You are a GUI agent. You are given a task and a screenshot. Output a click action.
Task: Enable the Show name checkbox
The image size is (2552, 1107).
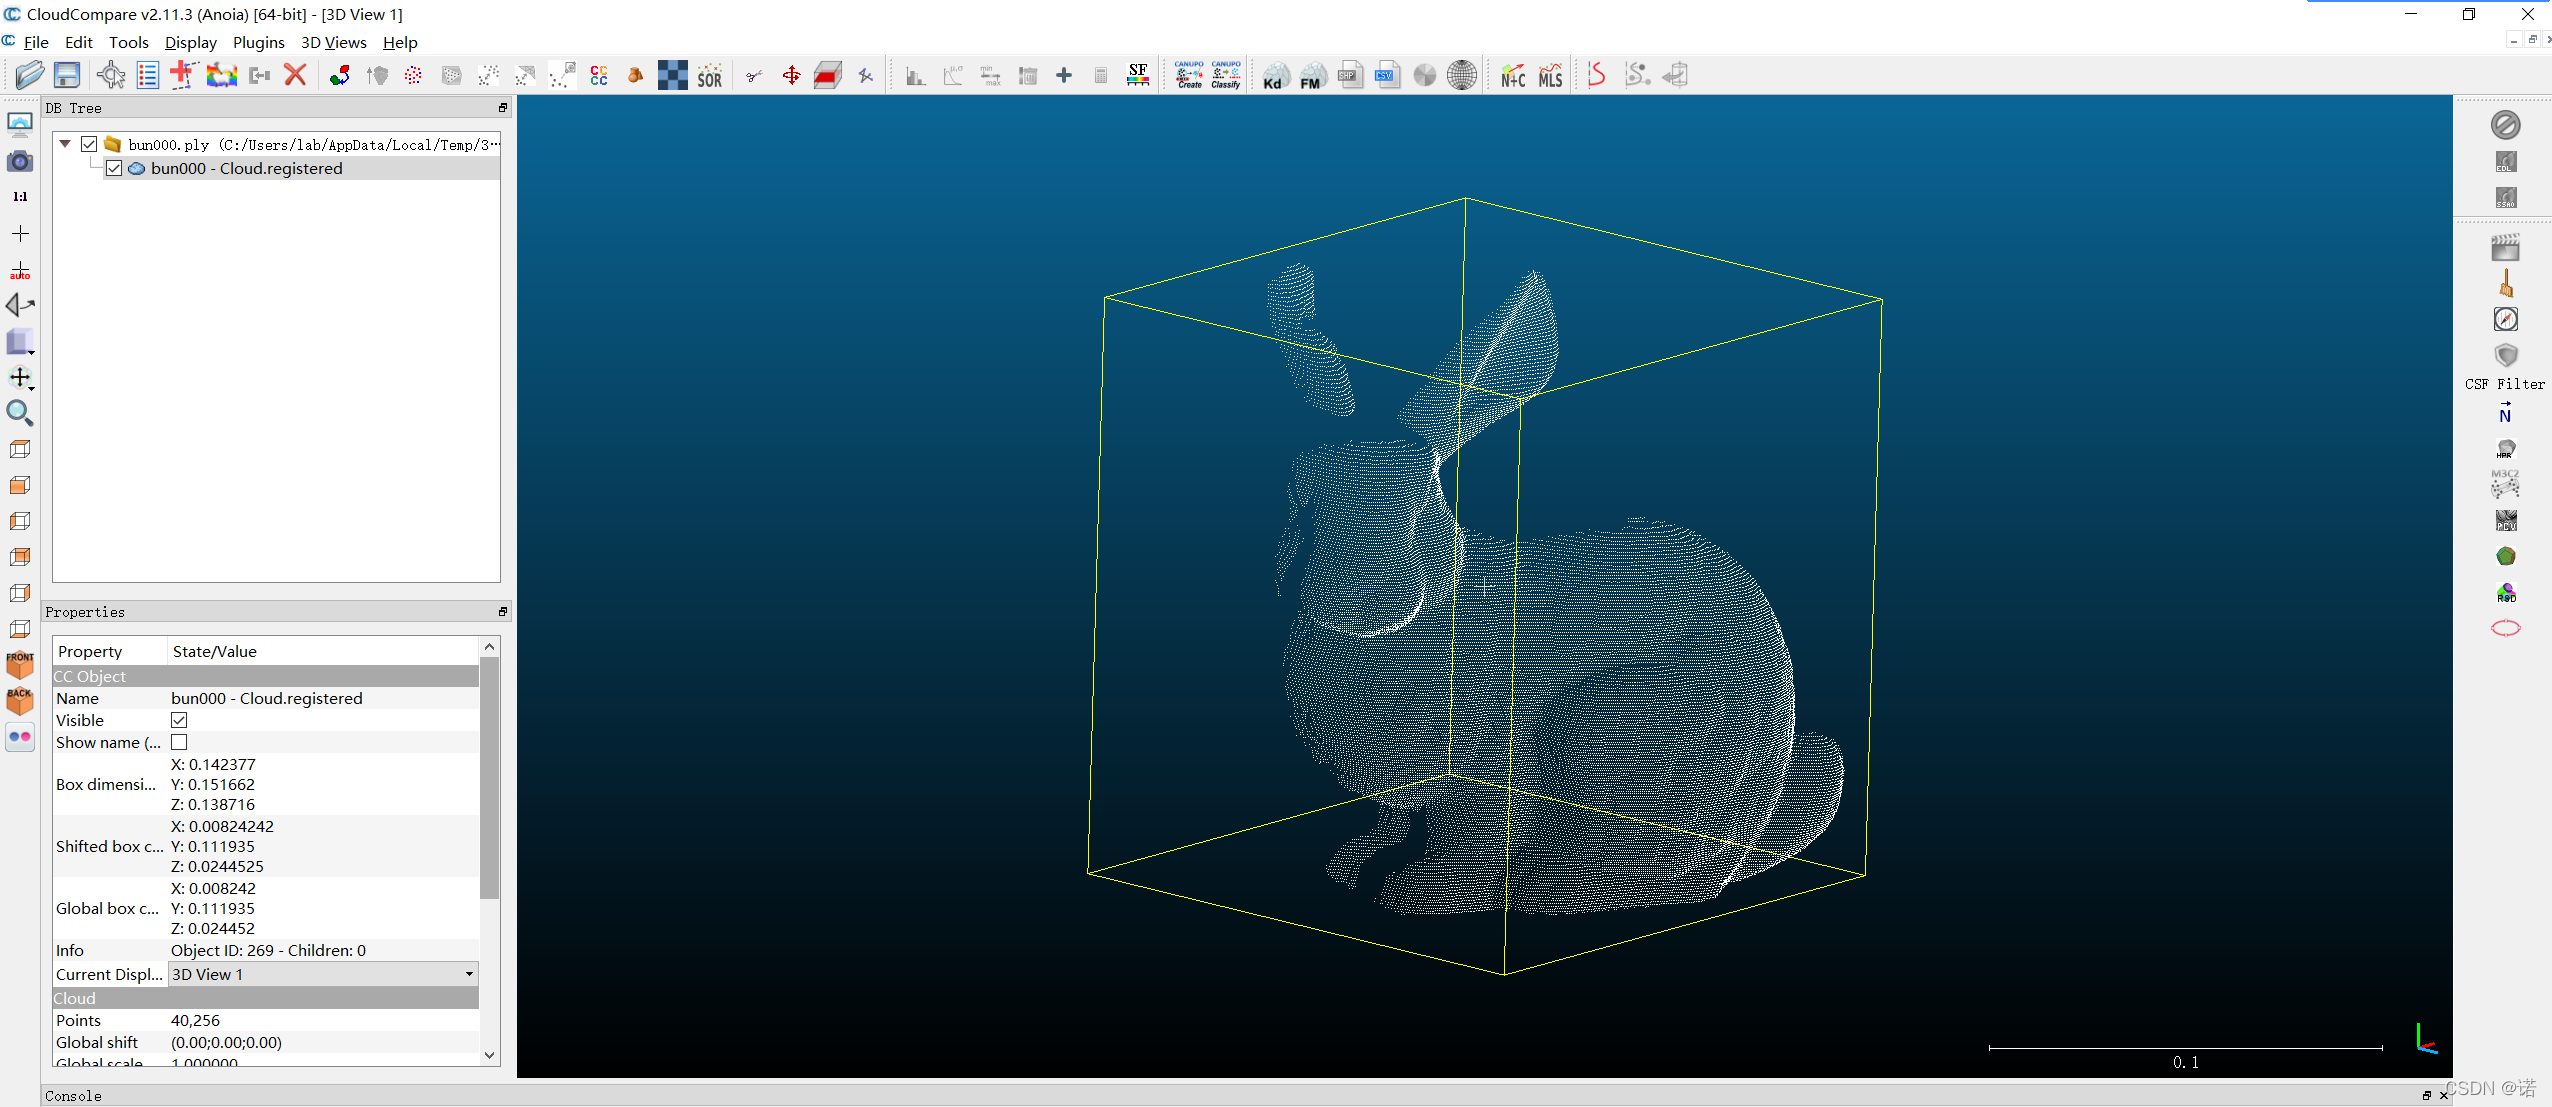click(x=179, y=742)
